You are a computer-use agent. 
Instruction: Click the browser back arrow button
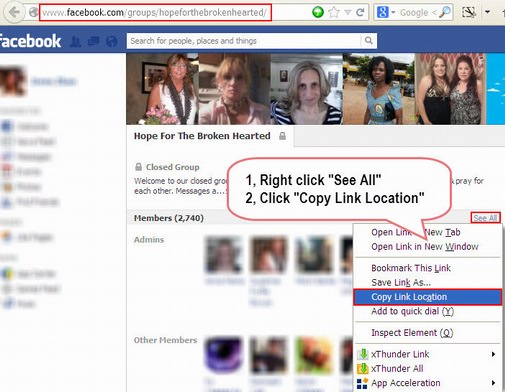tap(14, 12)
